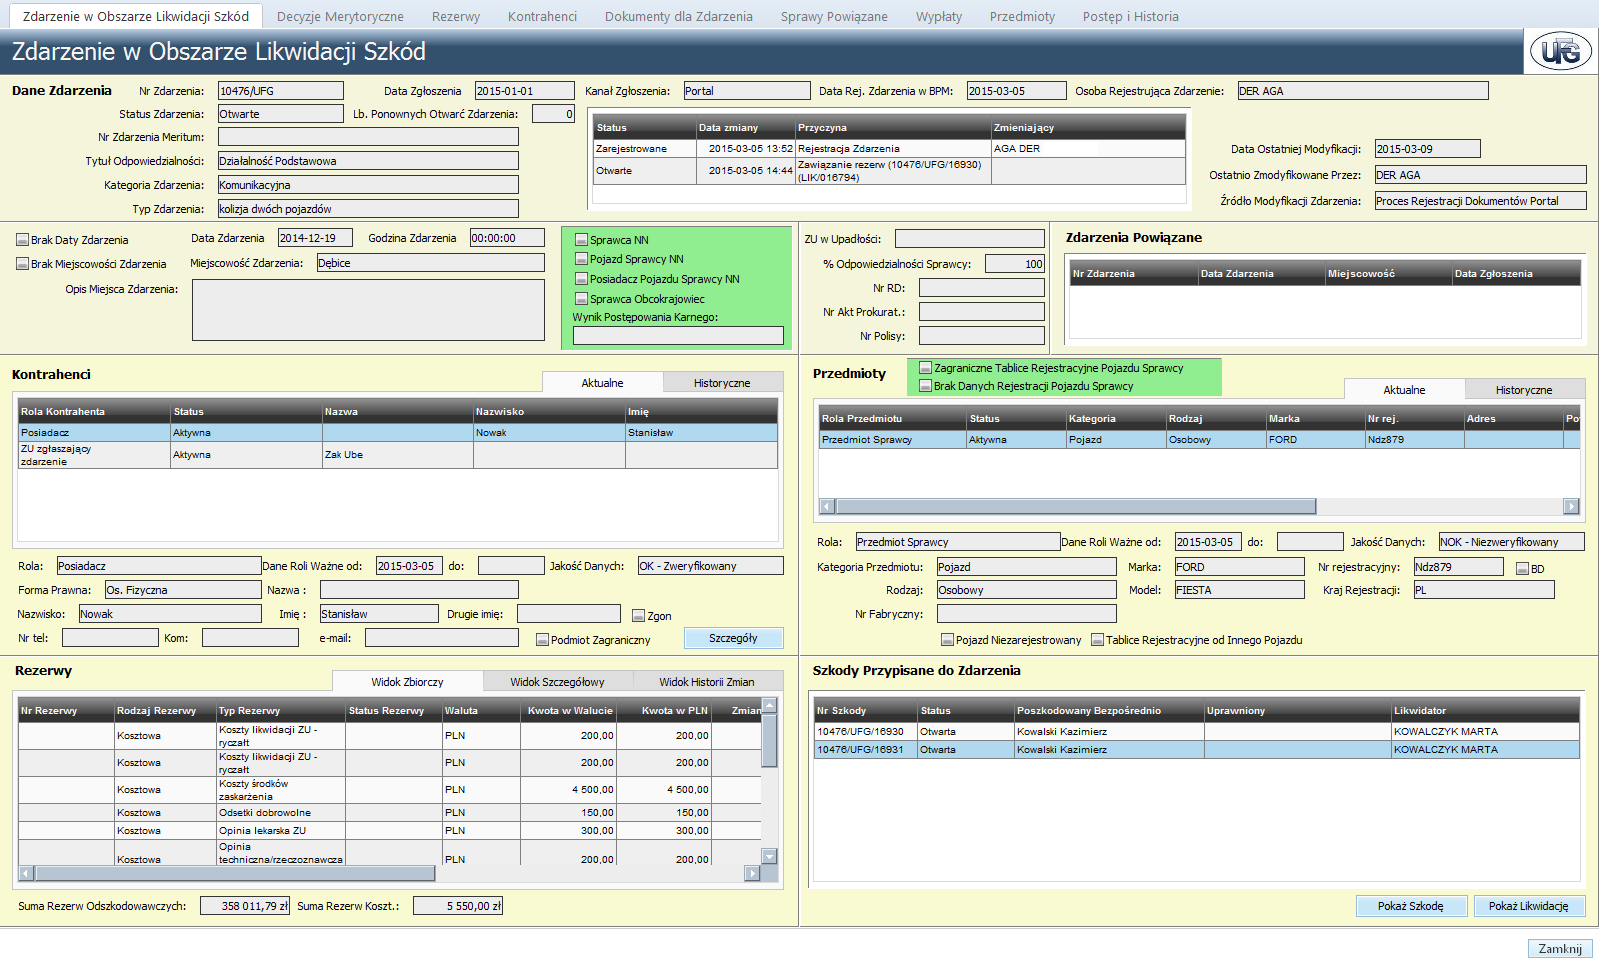Image resolution: width=1599 pixels, height=965 pixels.
Task: Enable the Sprawca NN checkbox
Action: [581, 240]
